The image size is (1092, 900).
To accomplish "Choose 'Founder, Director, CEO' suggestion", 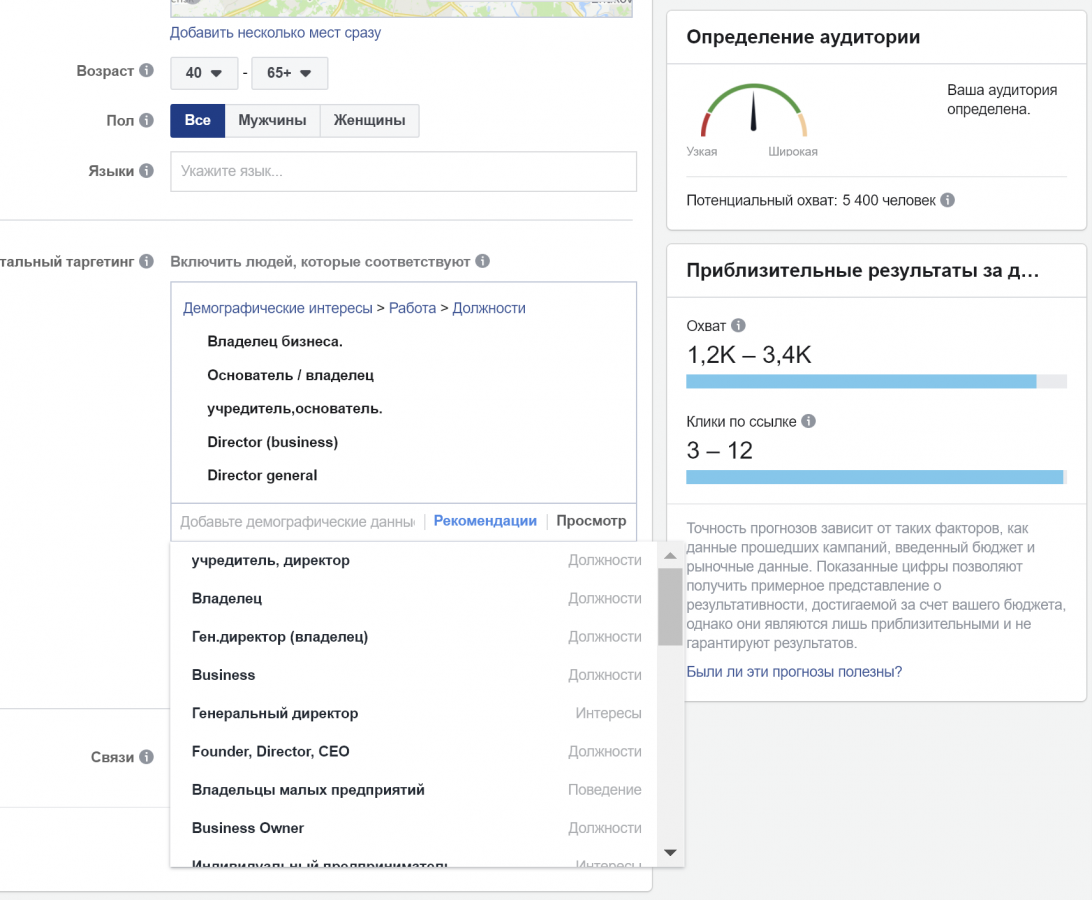I will tap(271, 751).
